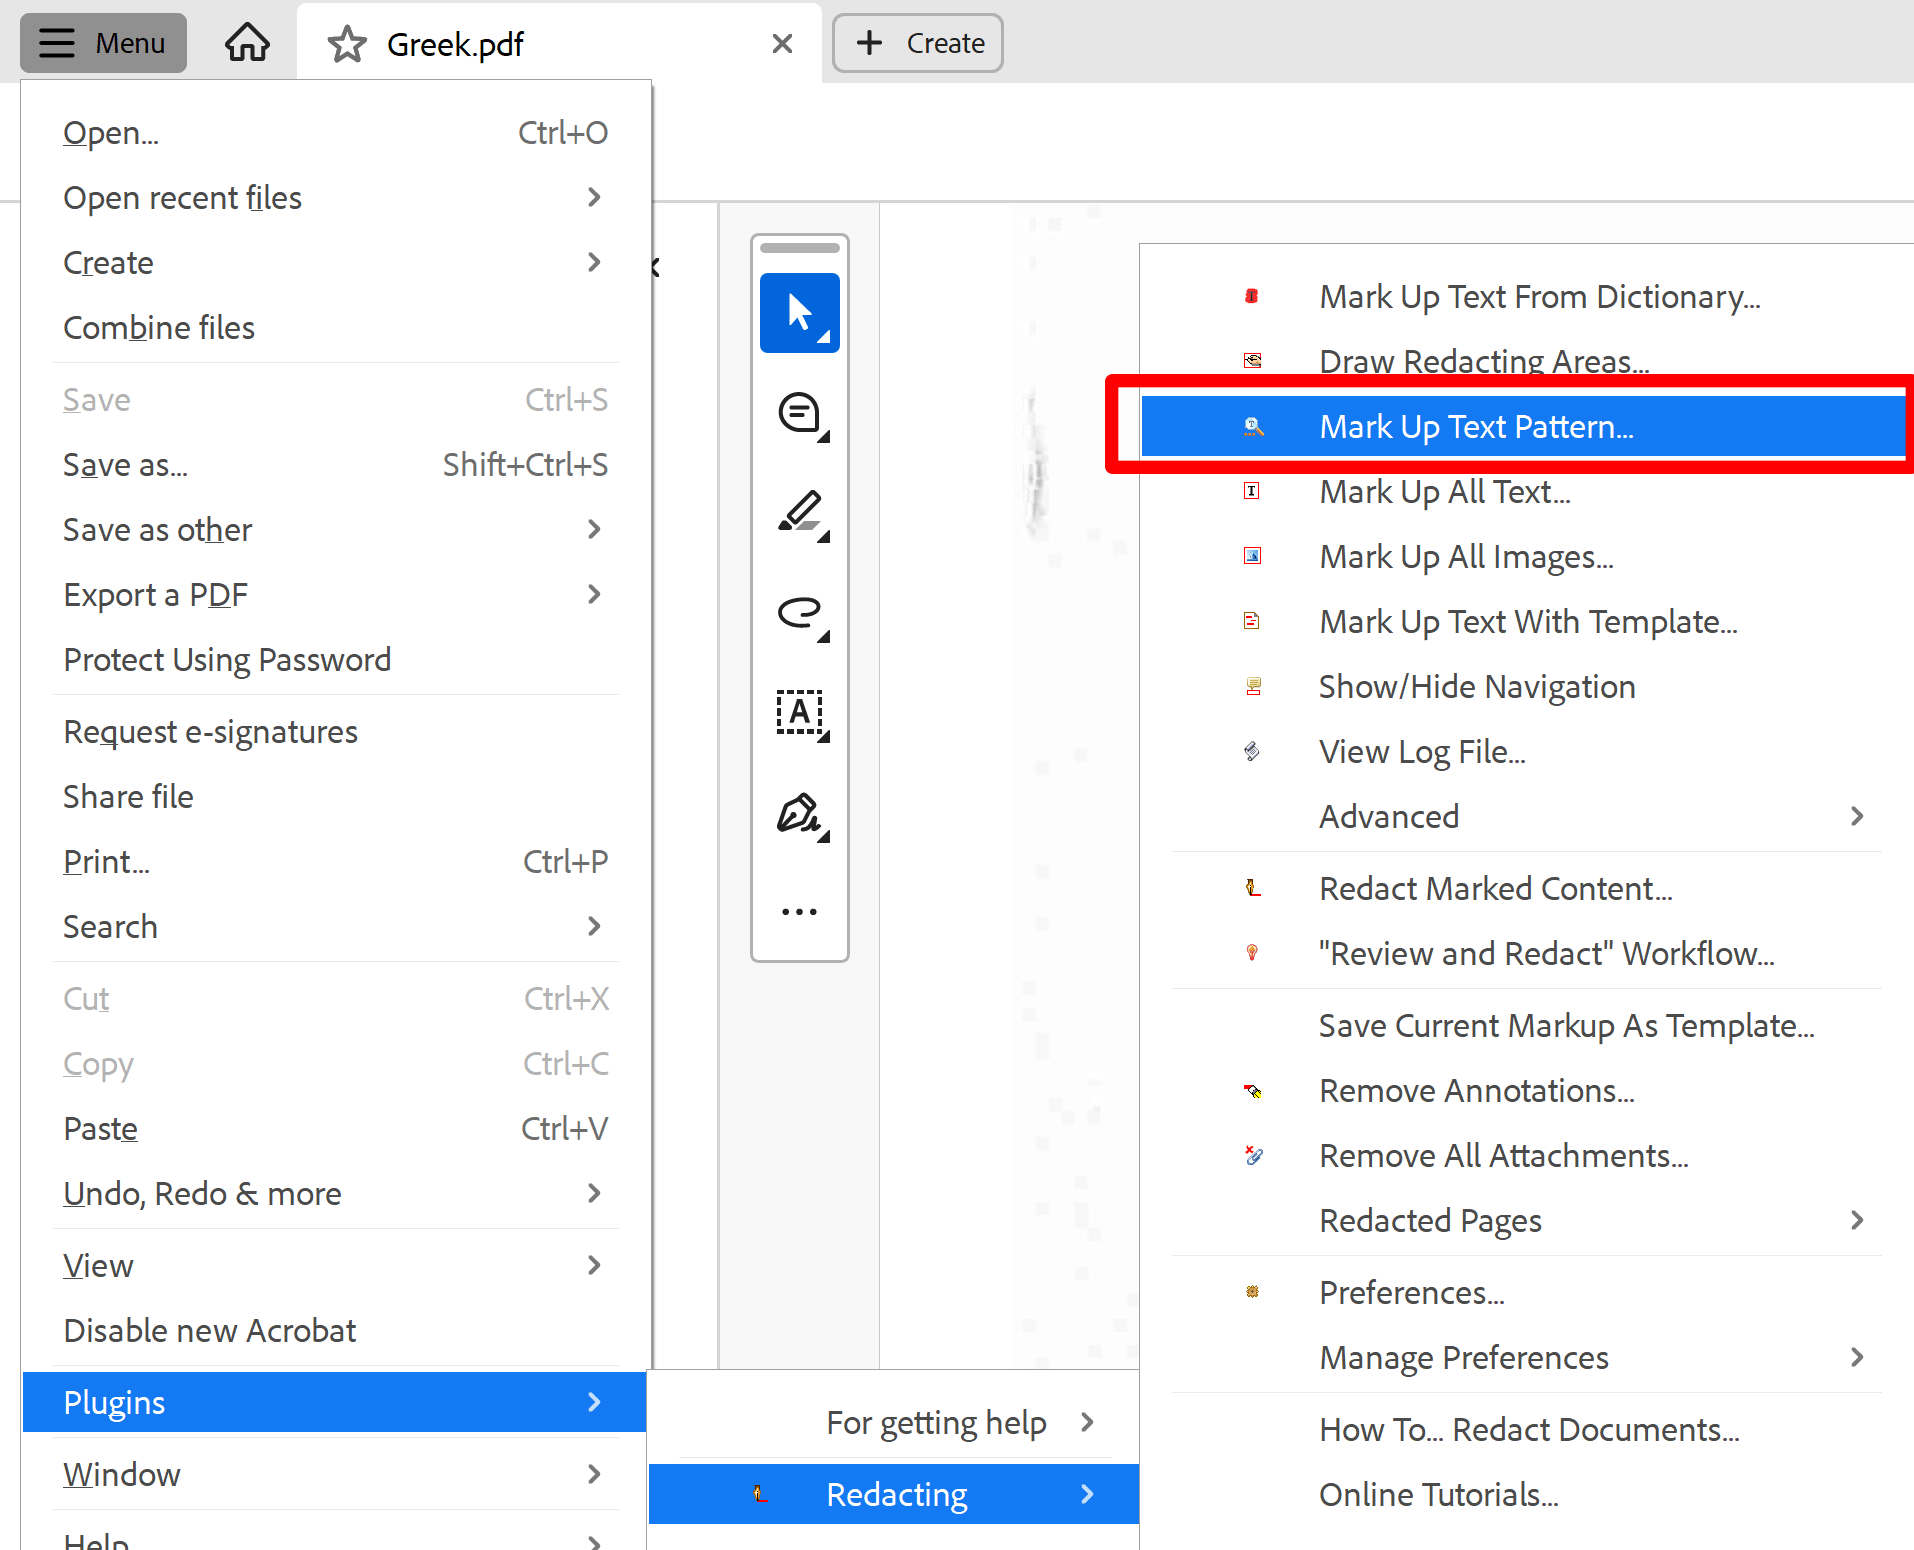Click the Home icon
The height and width of the screenshot is (1550, 1914).
click(x=247, y=43)
